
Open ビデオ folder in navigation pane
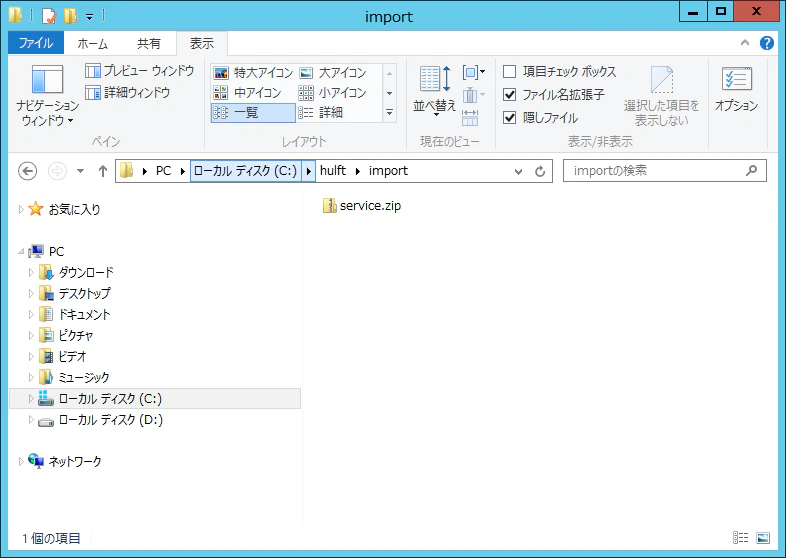(72, 356)
